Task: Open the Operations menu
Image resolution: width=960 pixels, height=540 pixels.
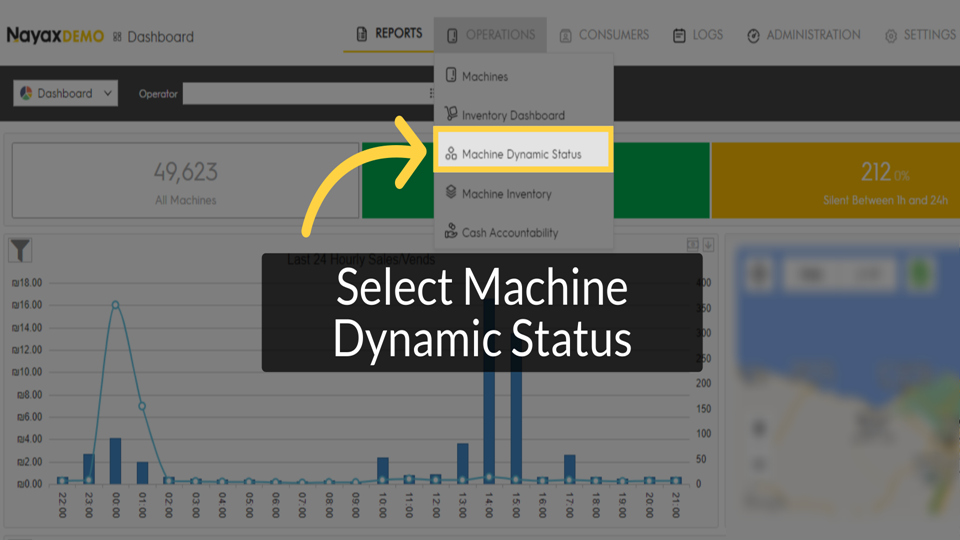Action: (490, 35)
